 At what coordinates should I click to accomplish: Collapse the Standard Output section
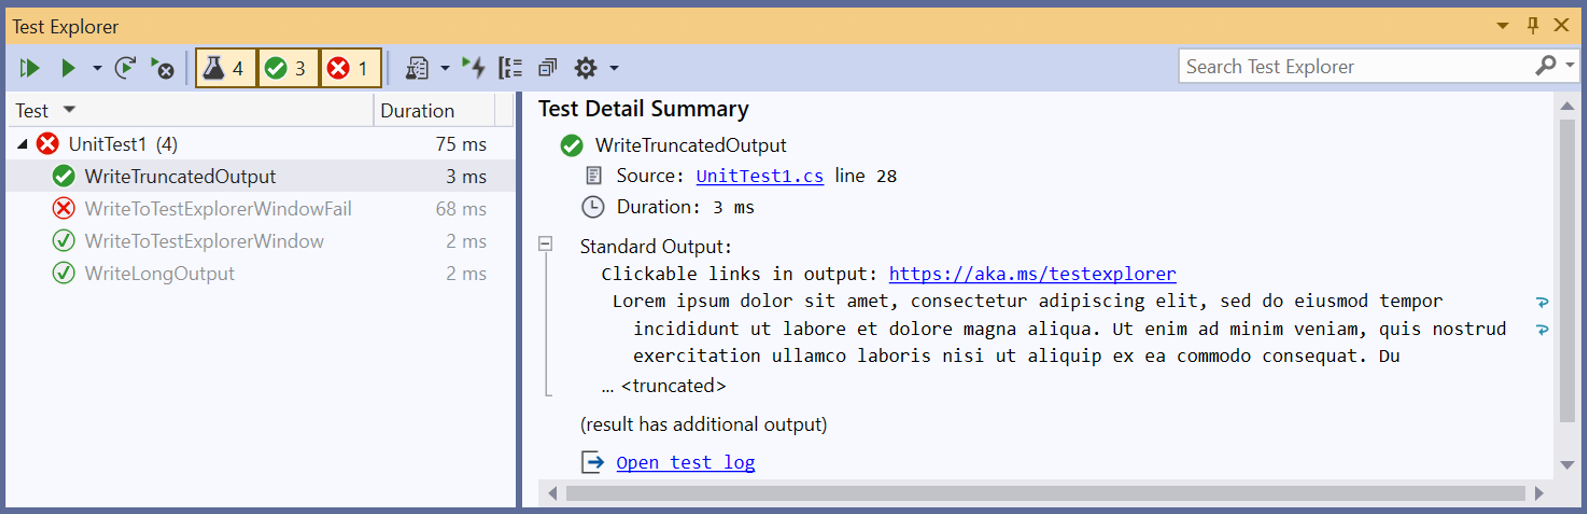coord(545,243)
